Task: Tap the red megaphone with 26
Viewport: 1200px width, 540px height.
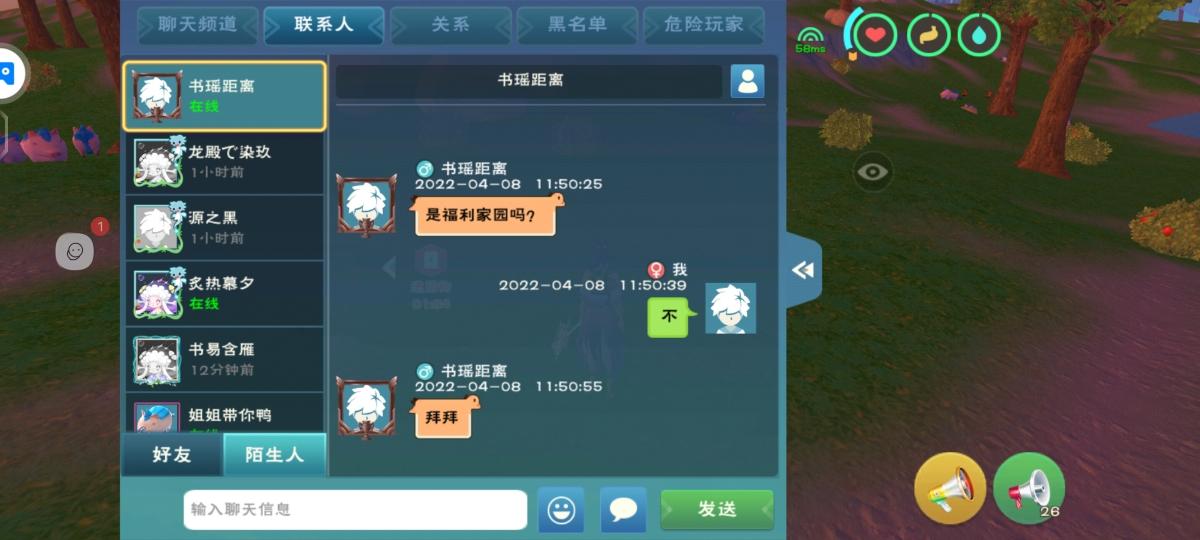Action: coord(1029,488)
